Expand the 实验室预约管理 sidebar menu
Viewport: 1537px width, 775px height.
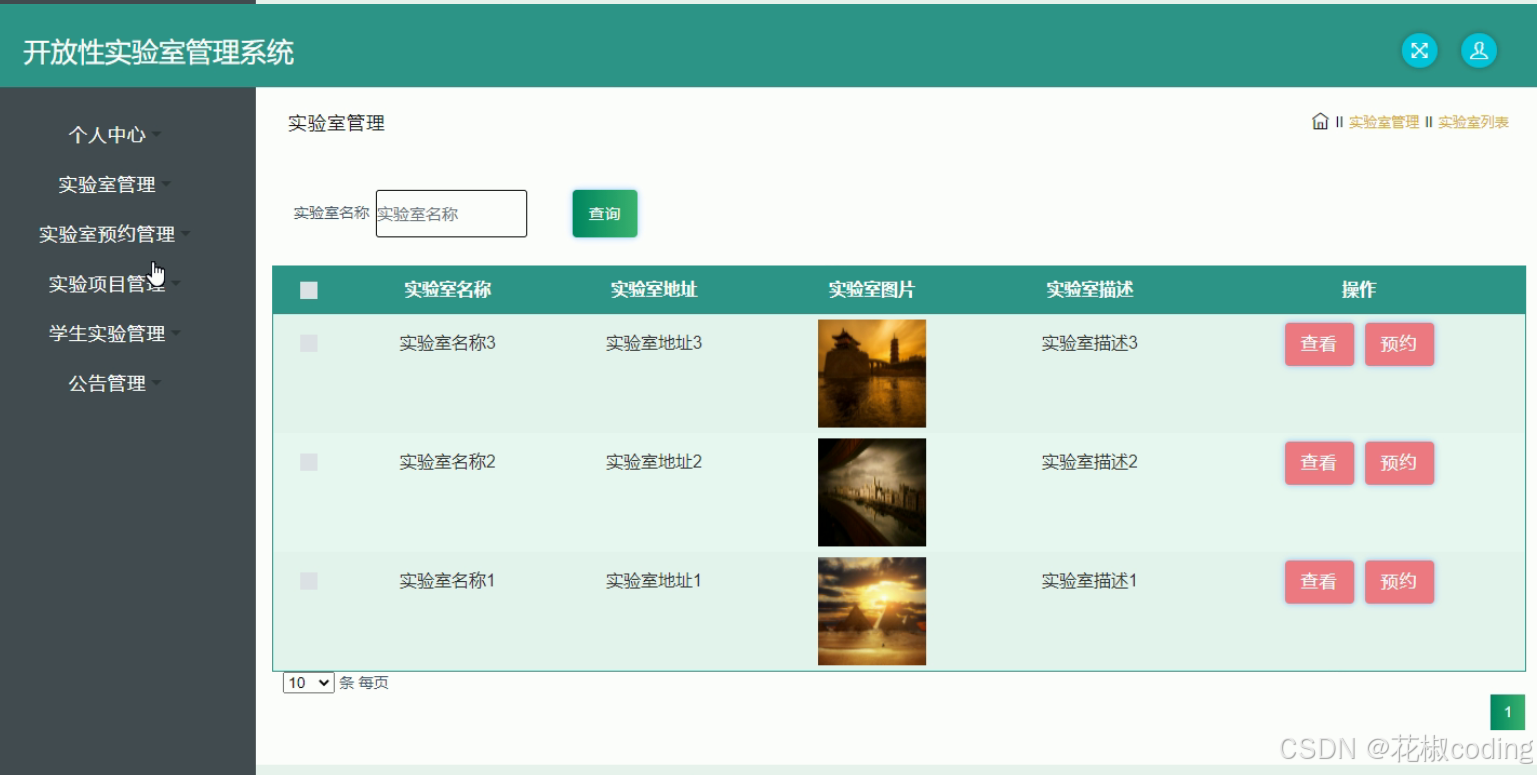coord(107,234)
